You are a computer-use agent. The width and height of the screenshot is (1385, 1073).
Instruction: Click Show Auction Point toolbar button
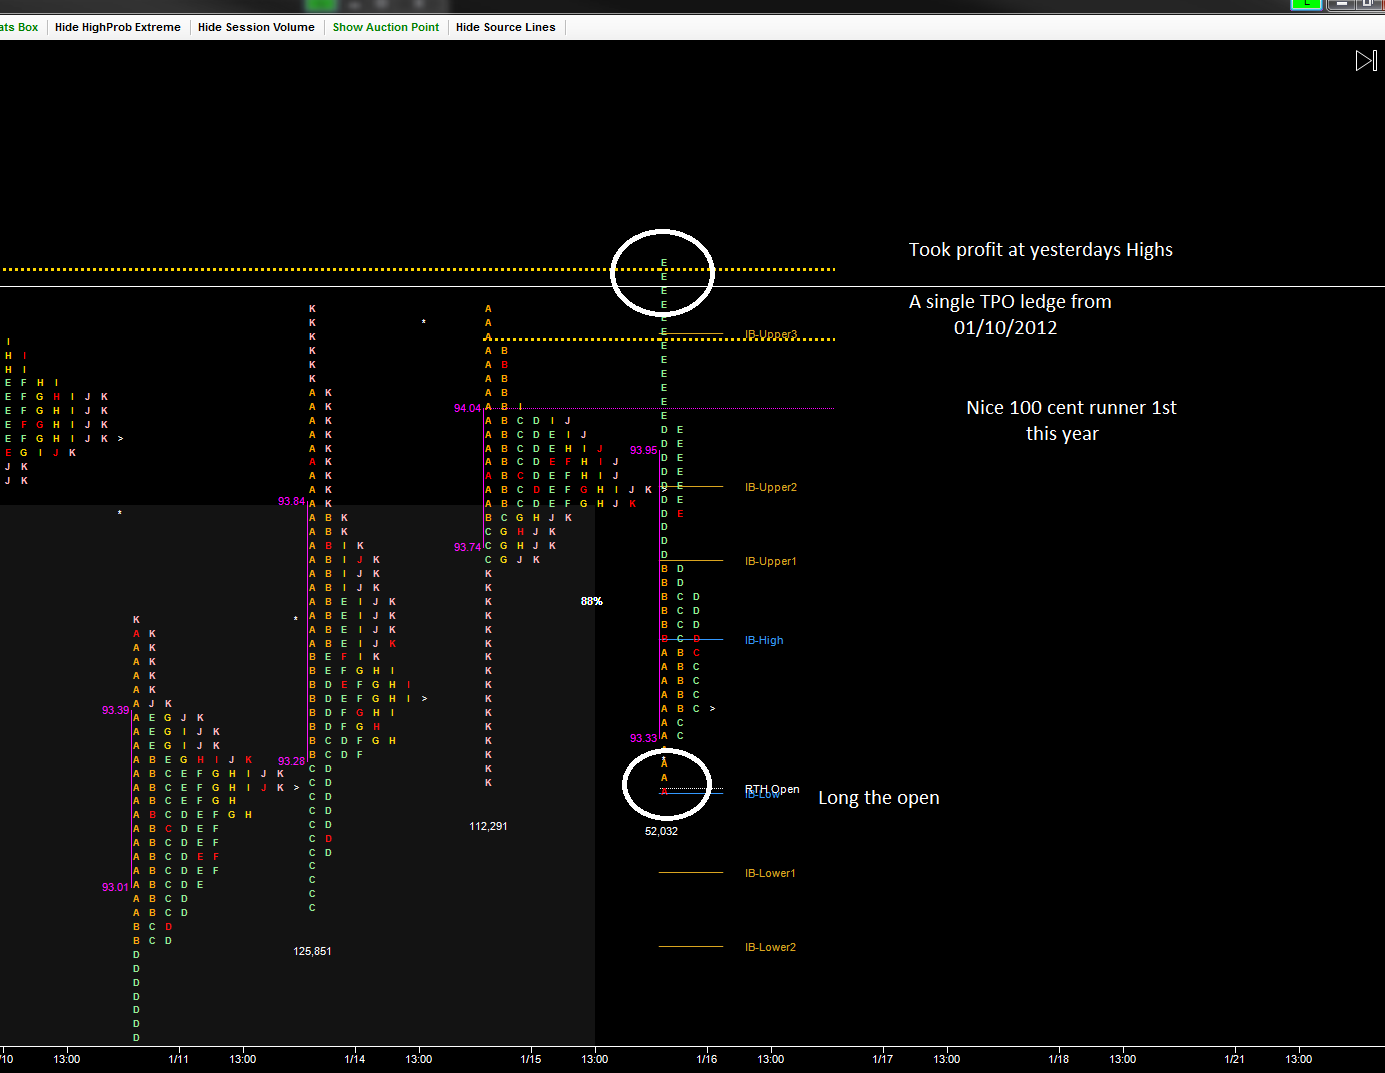coord(386,27)
